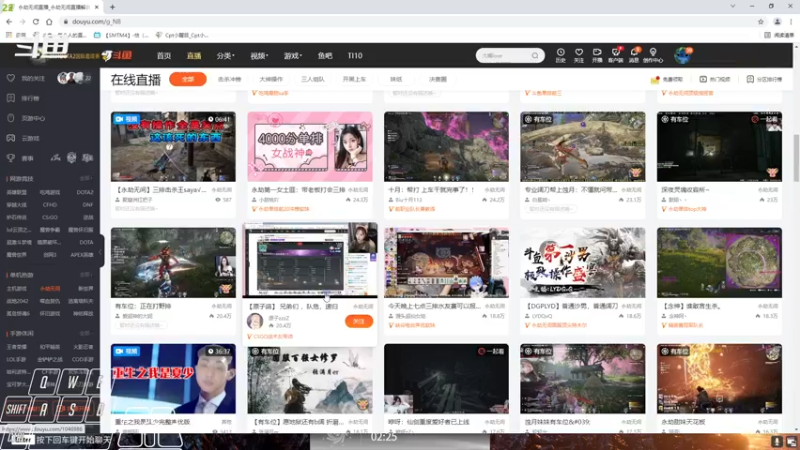Open the CptJ browser bookmark
Screen dimensions: 800x450
[182, 35]
